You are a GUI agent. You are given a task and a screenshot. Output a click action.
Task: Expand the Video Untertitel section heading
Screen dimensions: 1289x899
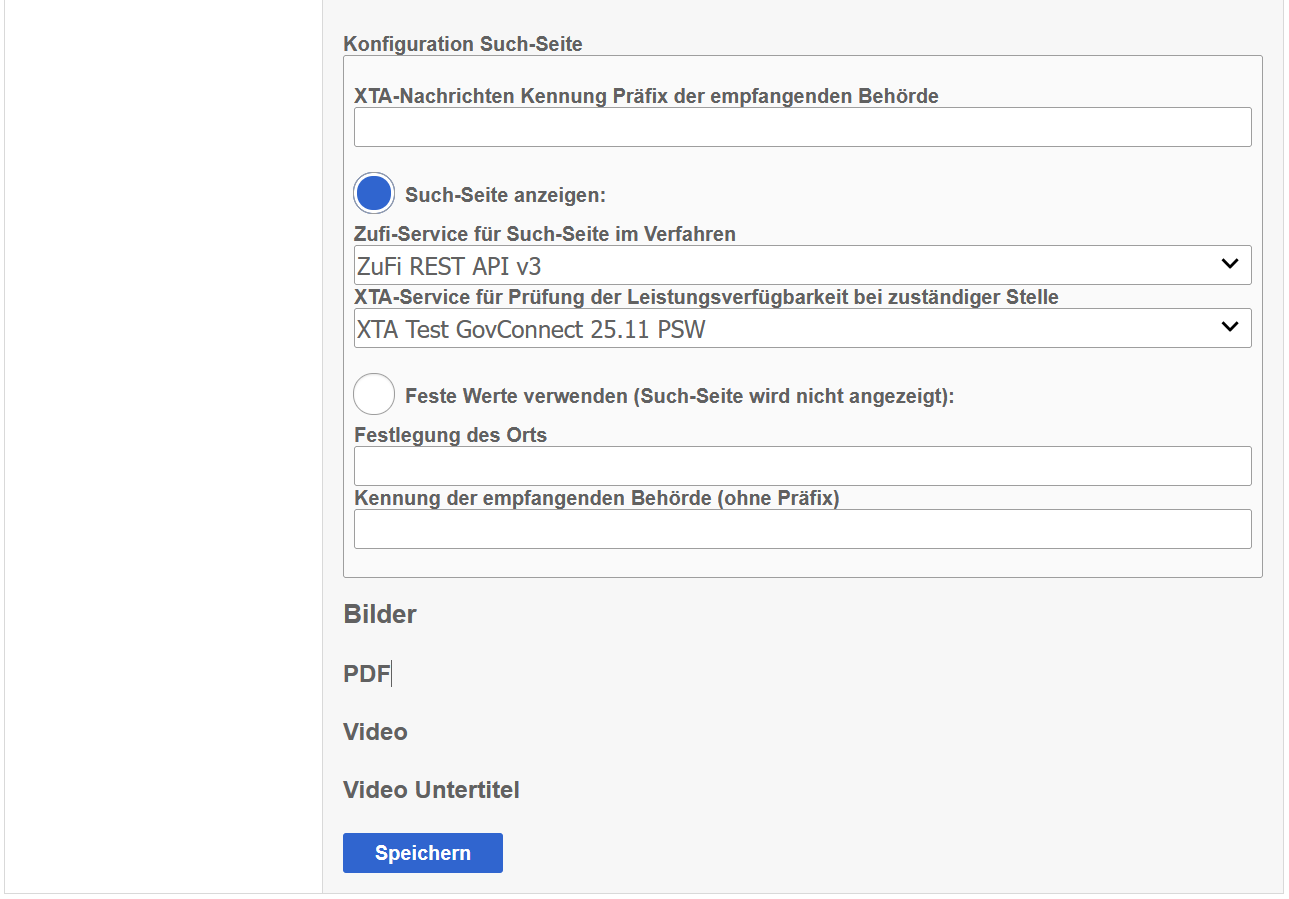[x=431, y=790]
